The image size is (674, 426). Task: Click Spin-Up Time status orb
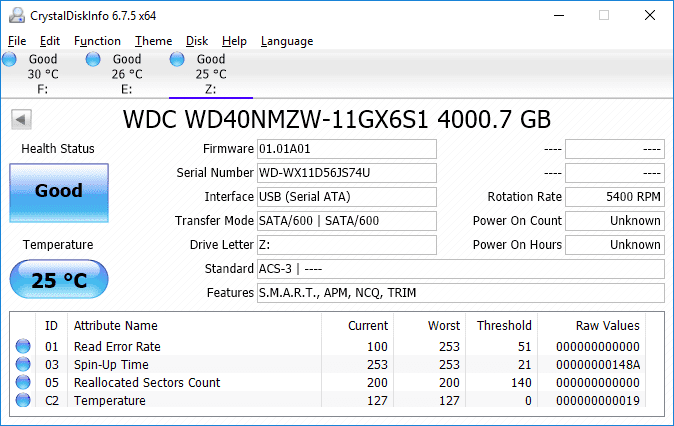click(23, 365)
